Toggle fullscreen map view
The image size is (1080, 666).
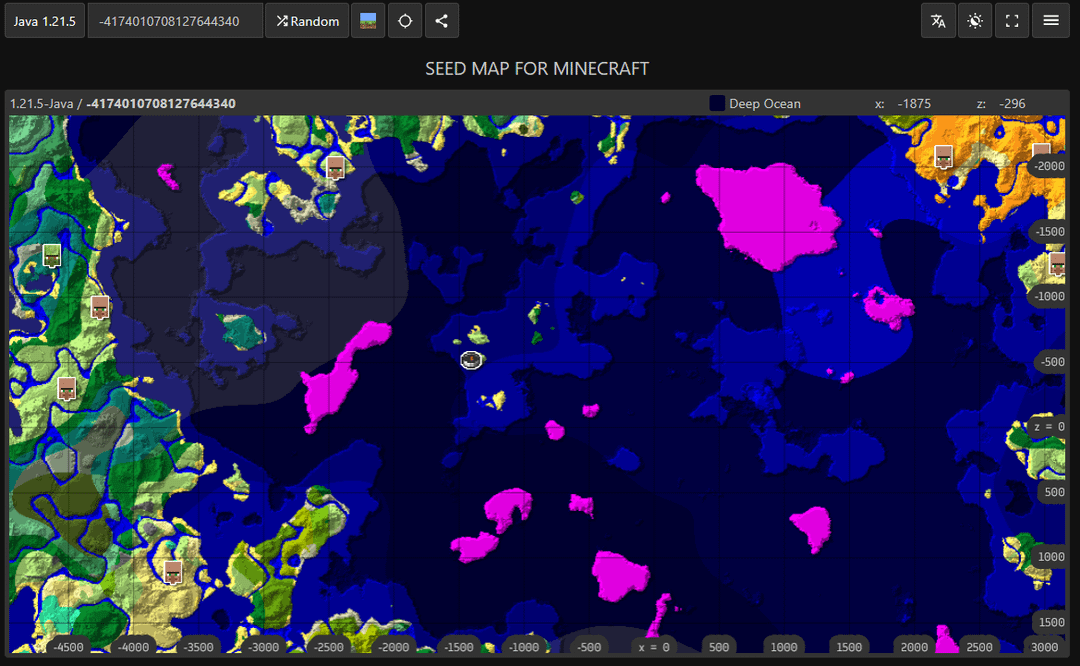coord(1012,21)
